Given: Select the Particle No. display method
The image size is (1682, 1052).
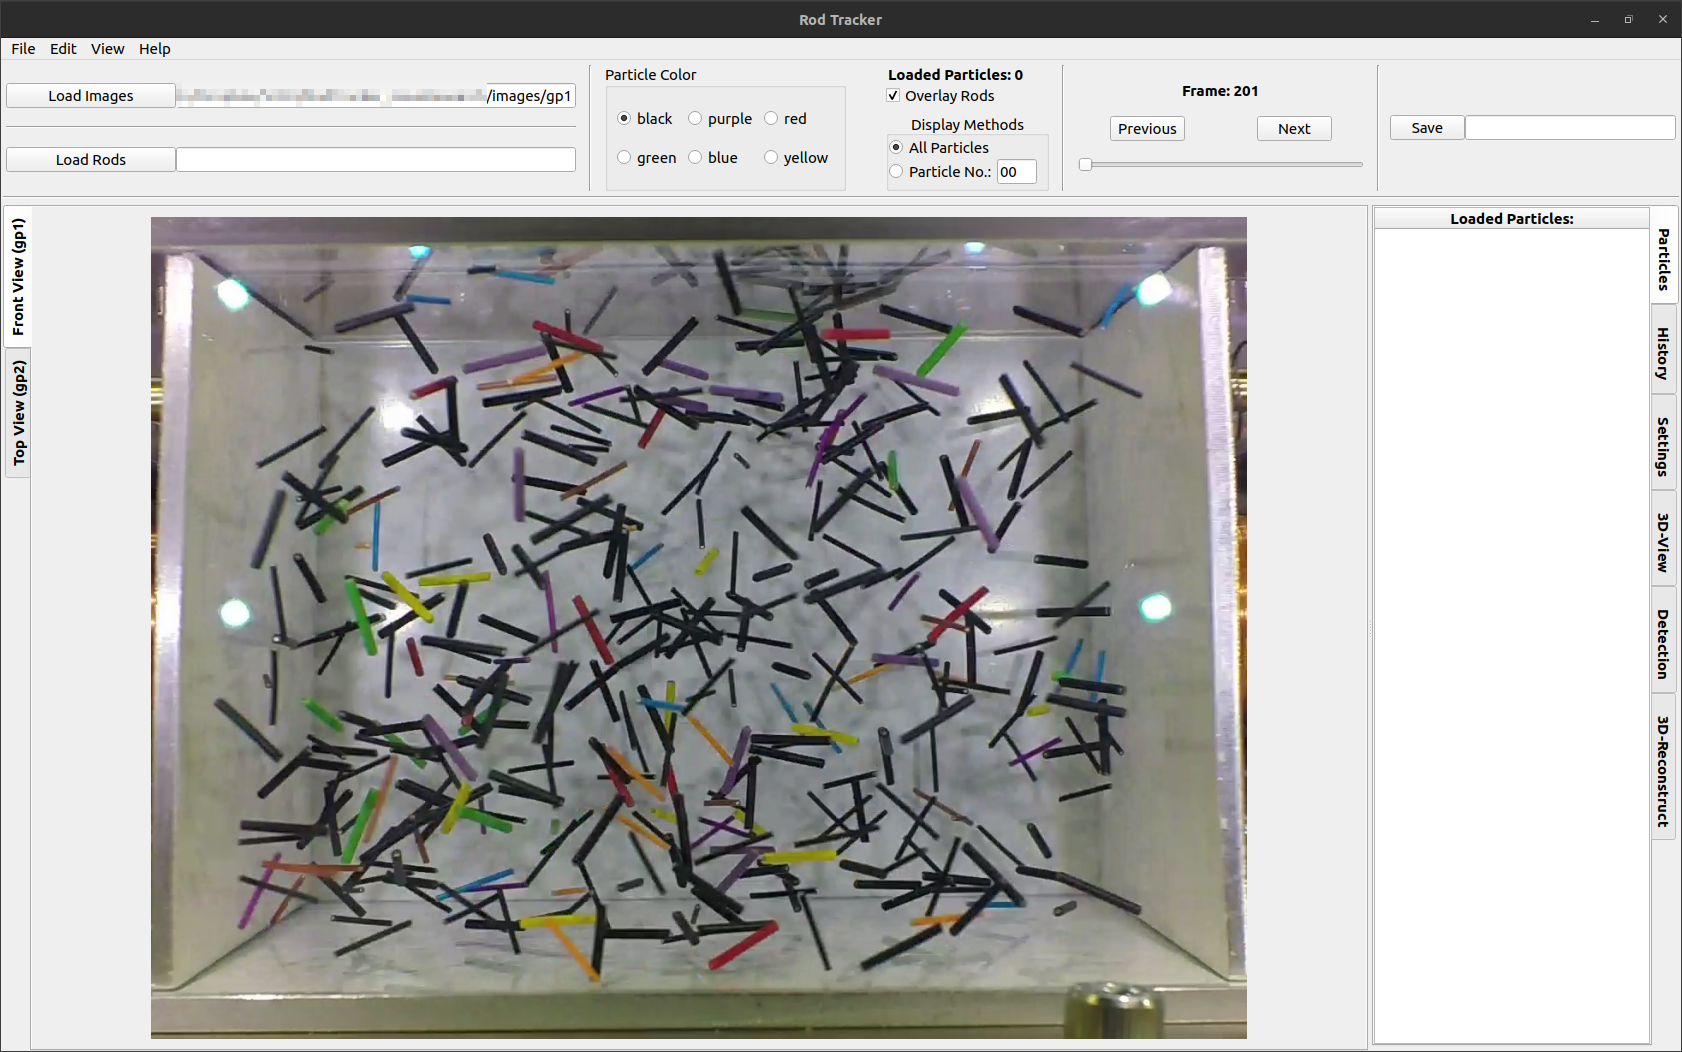Looking at the screenshot, I should (940, 172).
